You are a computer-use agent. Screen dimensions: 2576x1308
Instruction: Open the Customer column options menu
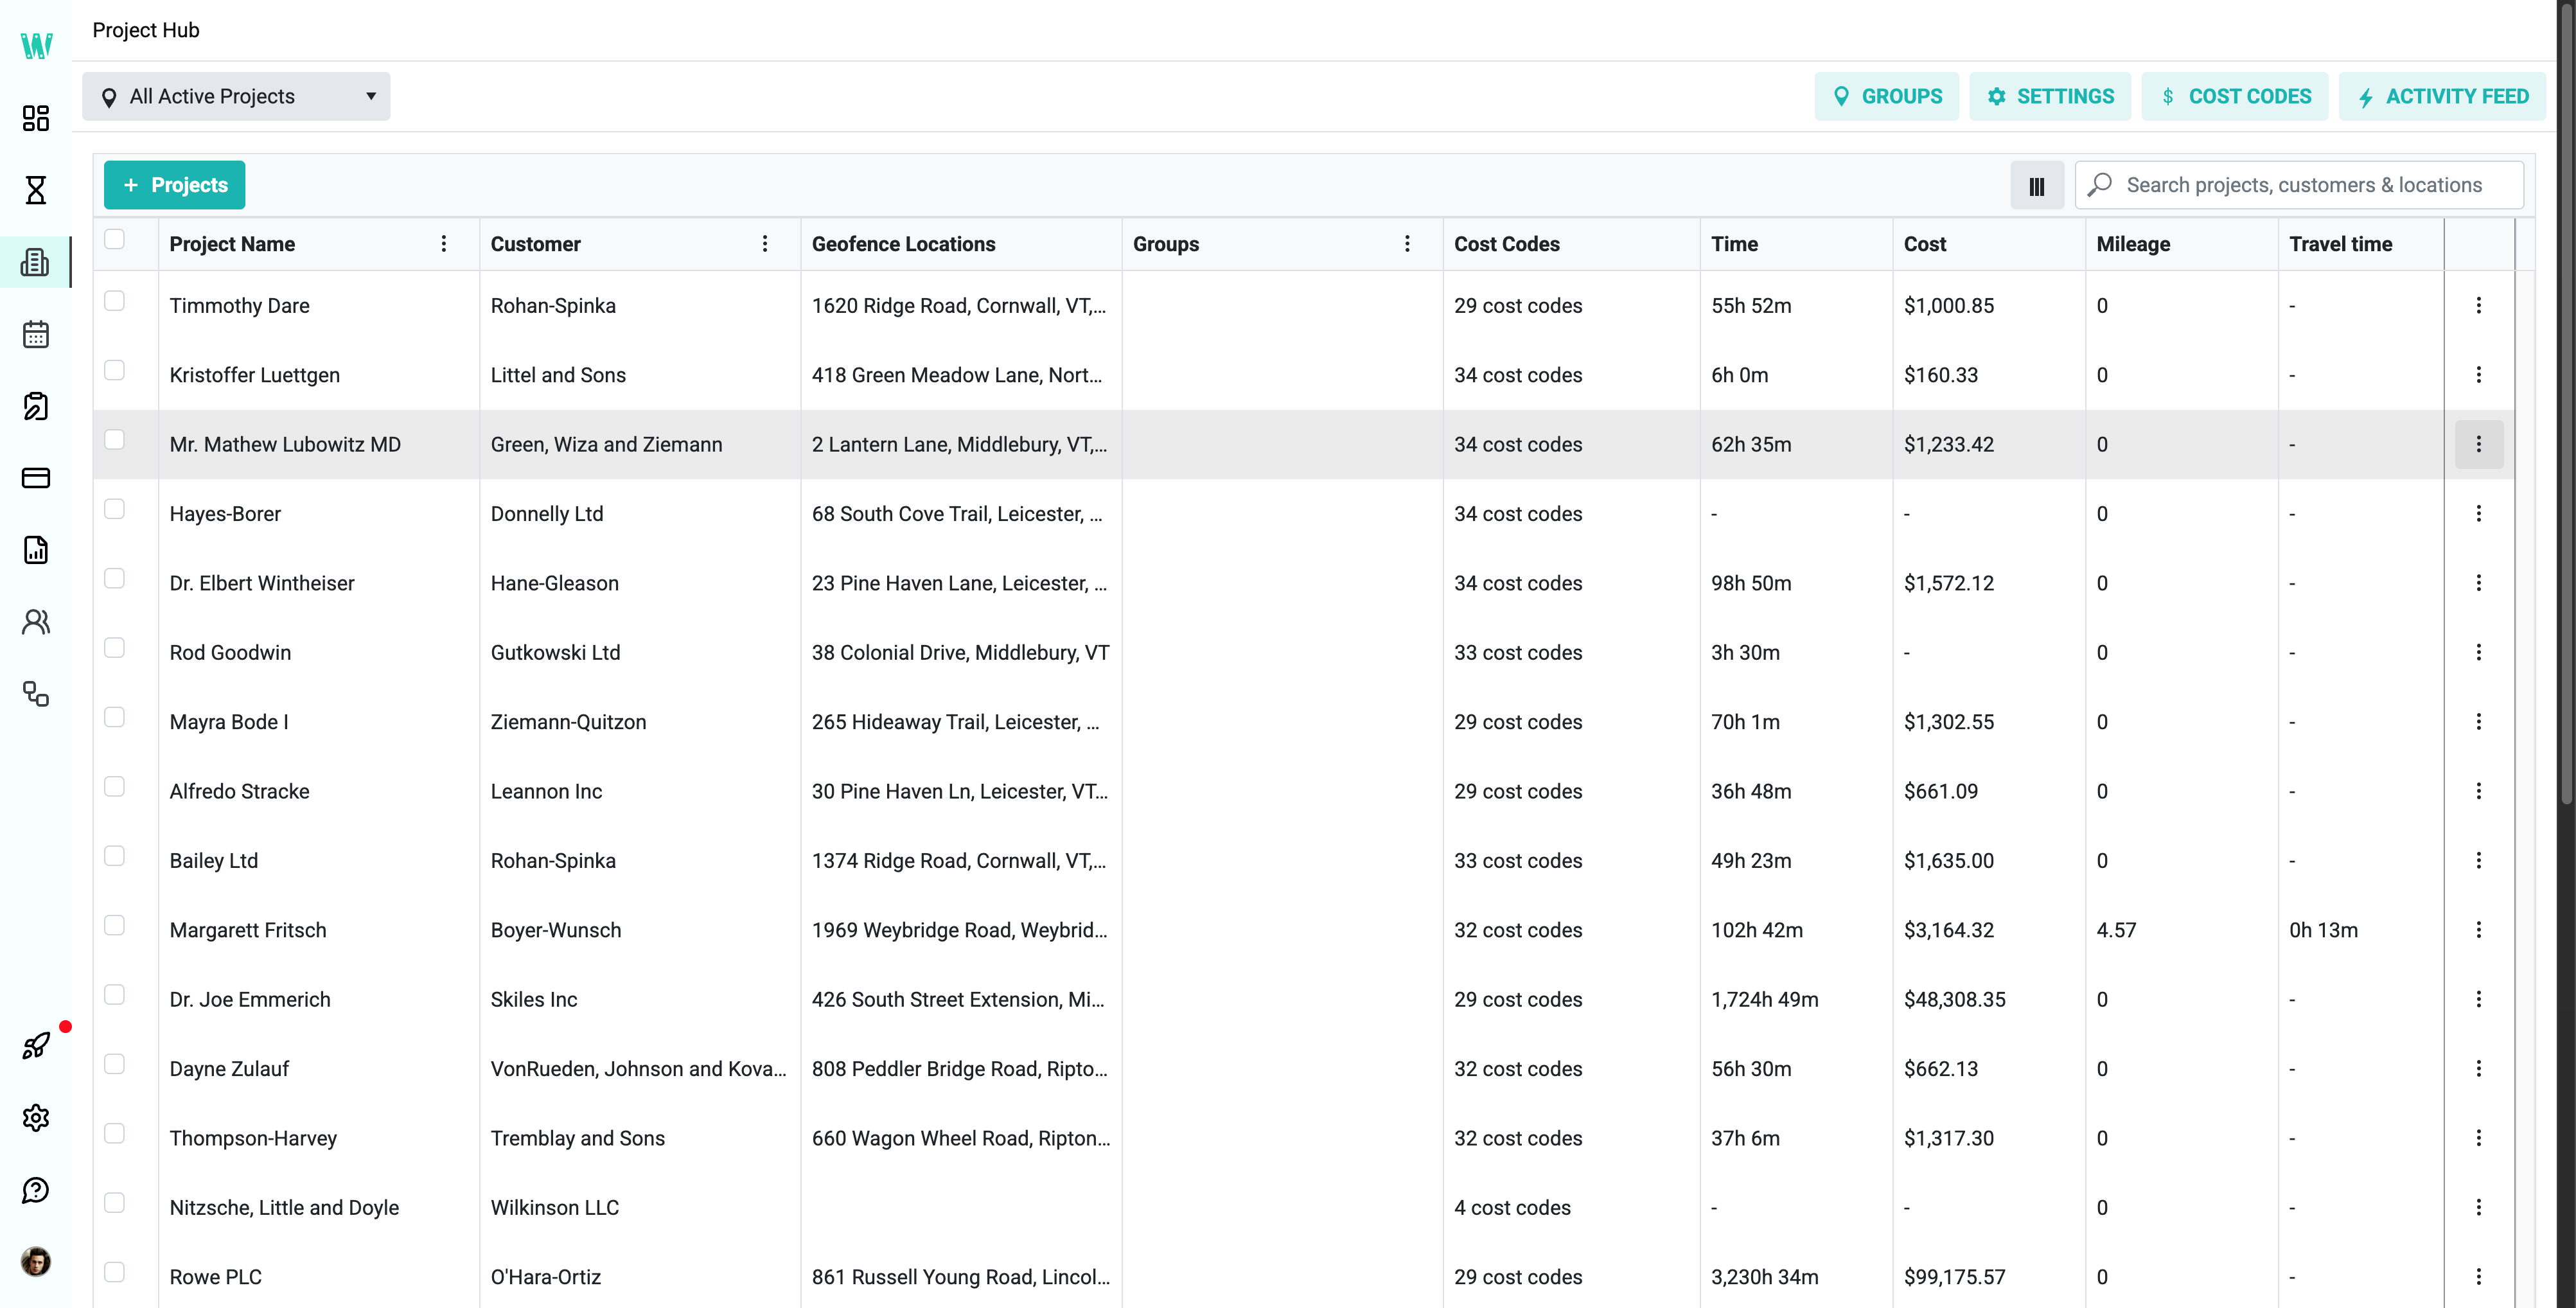(765, 243)
